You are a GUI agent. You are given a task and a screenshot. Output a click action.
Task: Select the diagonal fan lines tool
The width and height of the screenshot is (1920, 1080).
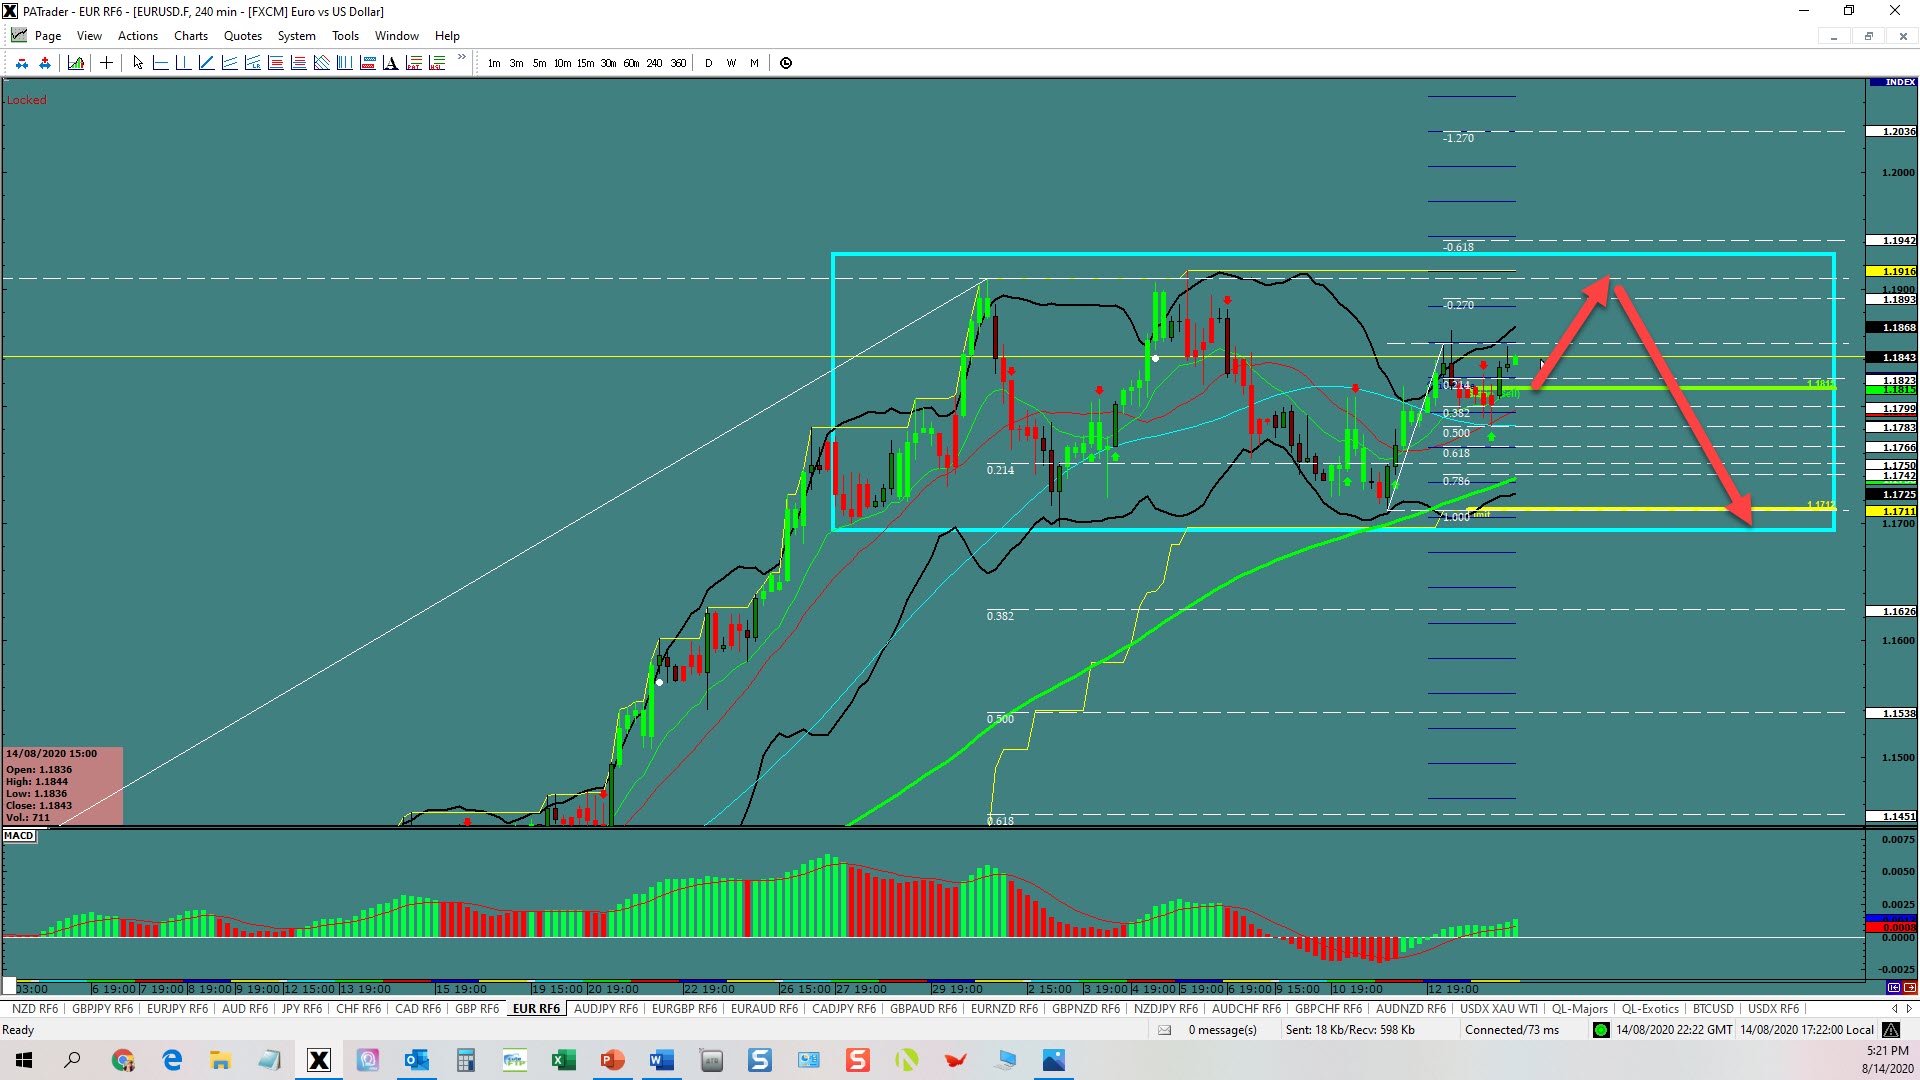point(321,63)
